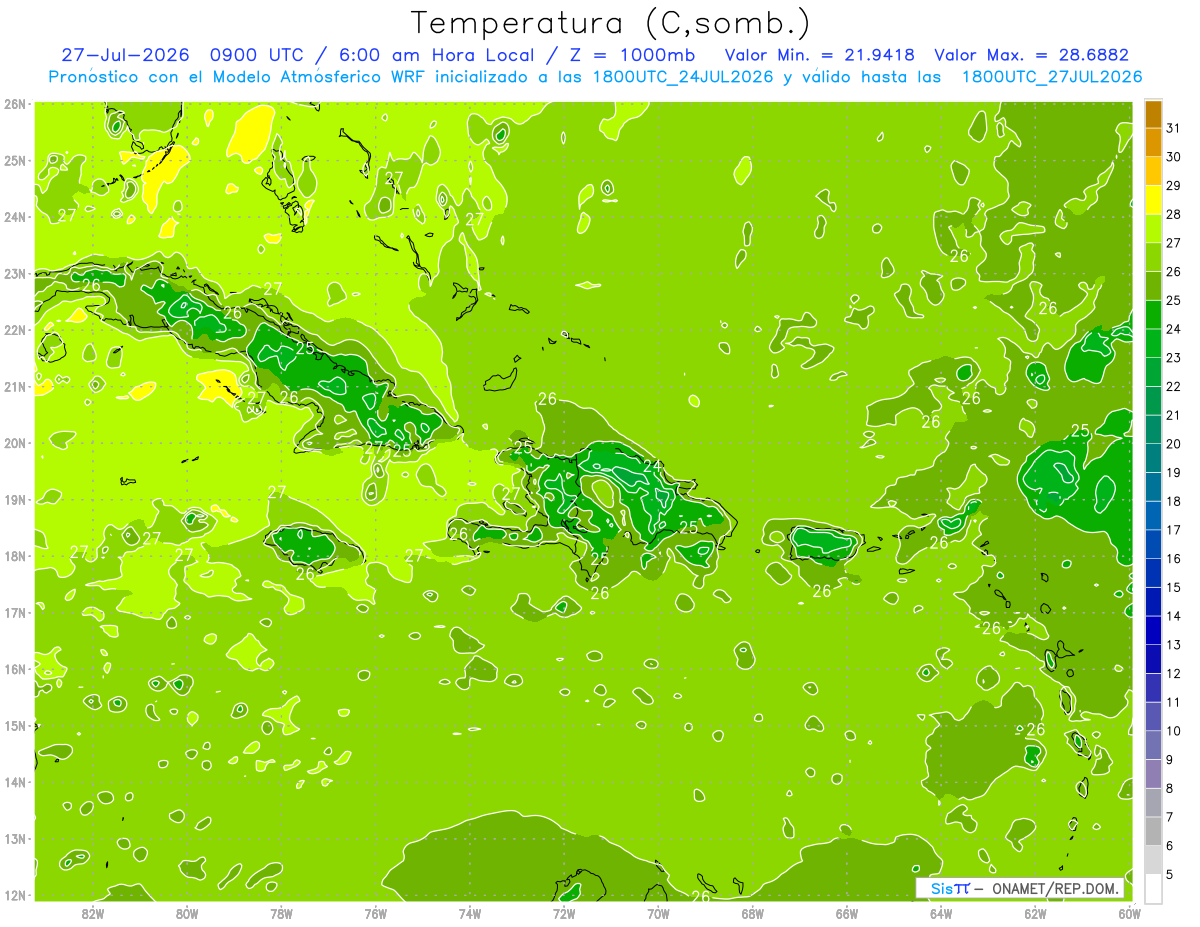This screenshot has height=927, width=1200.
Task: Click the '80W' longitude axis label
Action: [187, 913]
